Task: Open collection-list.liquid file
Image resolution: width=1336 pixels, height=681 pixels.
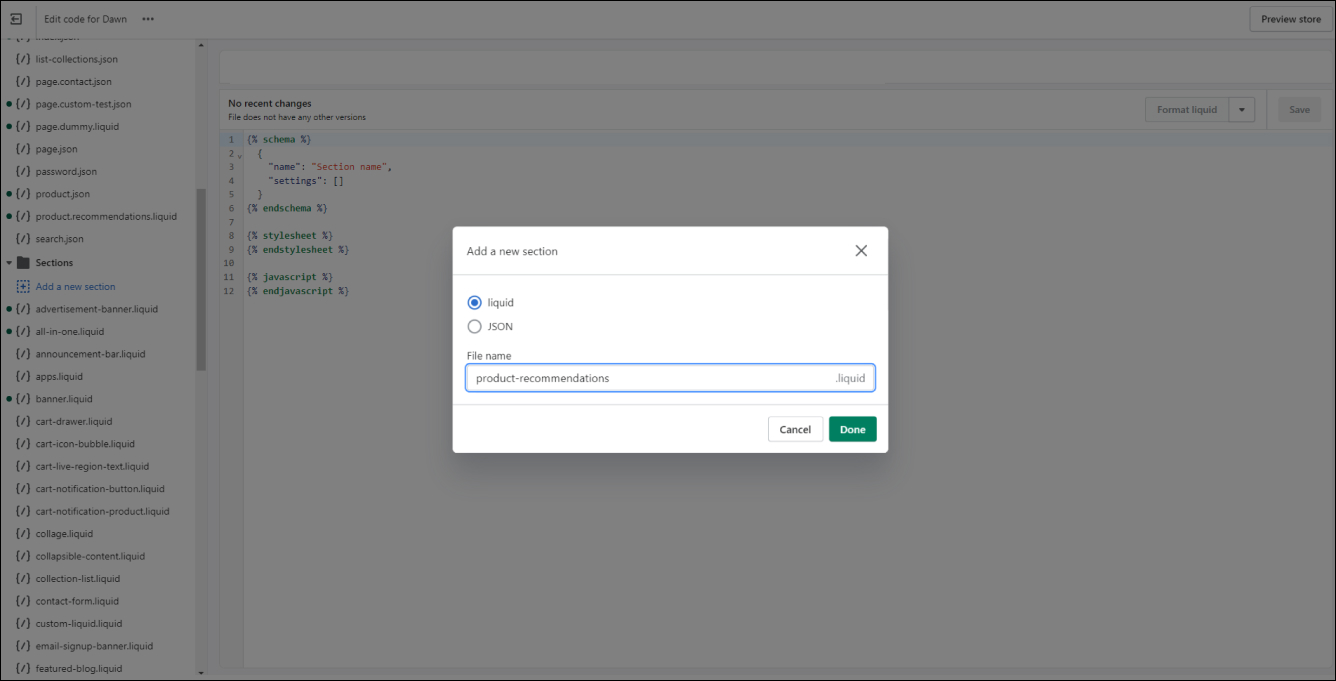Action: click(x=77, y=579)
